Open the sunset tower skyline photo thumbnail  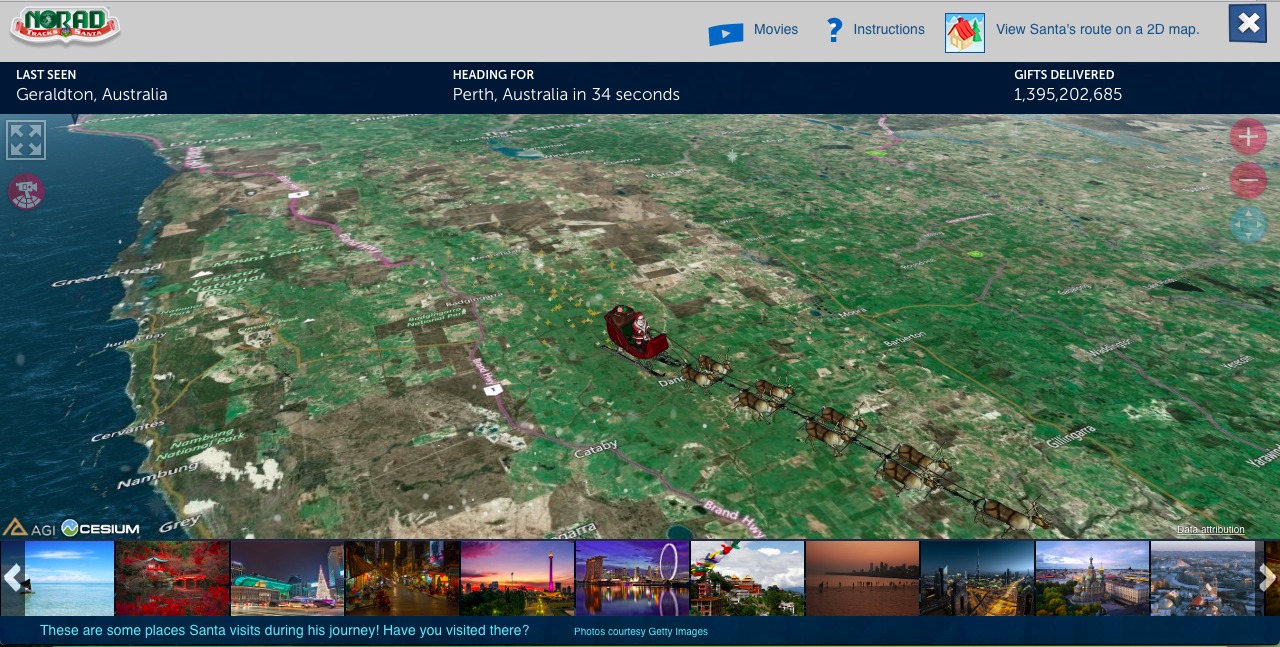(517, 578)
